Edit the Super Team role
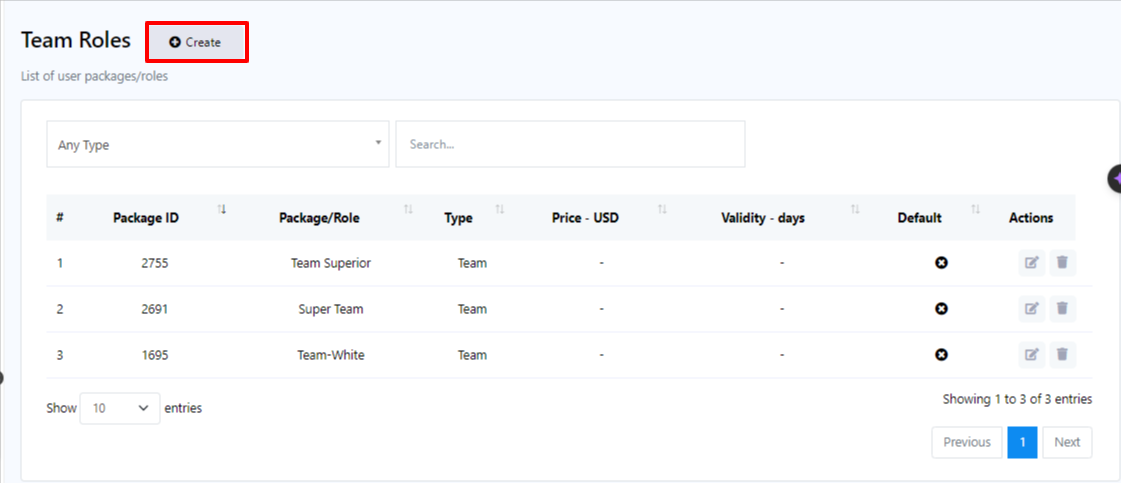Screen dimensions: 1121x483 [x=1031, y=309]
